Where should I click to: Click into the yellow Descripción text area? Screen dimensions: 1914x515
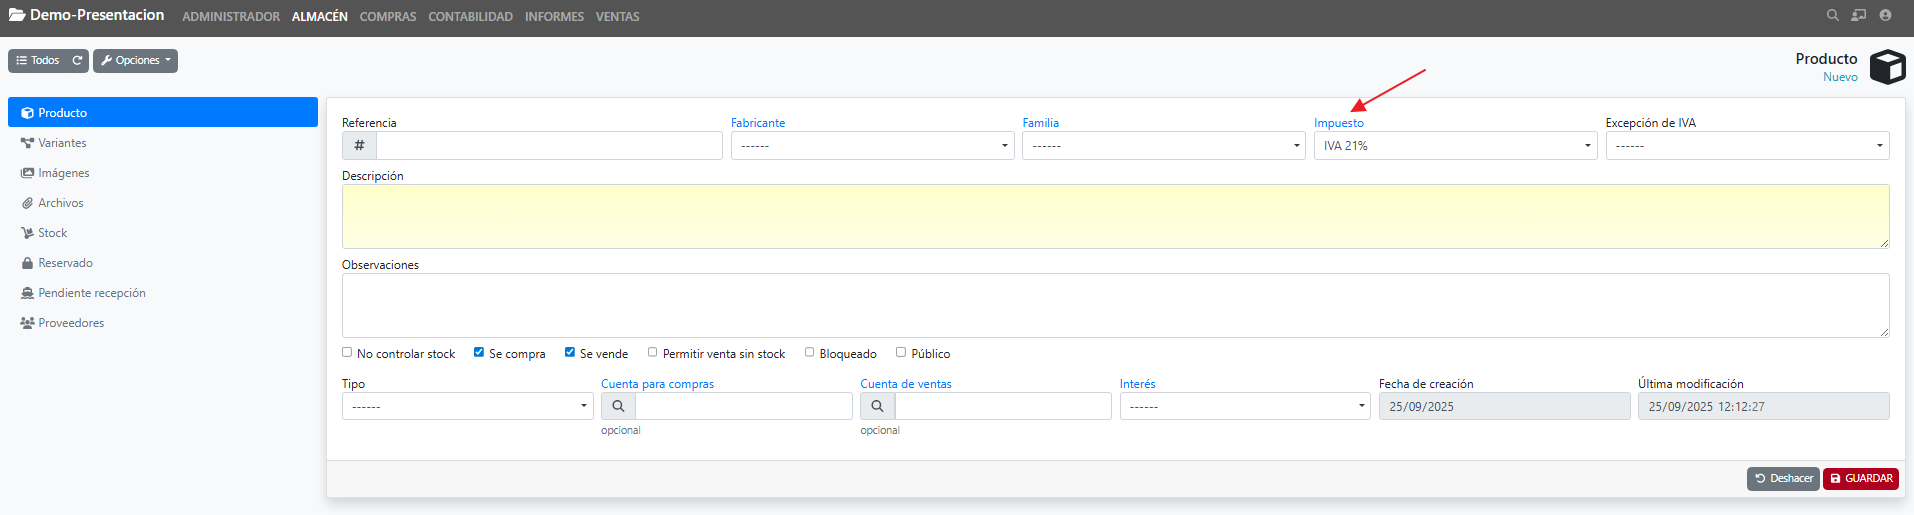1115,216
